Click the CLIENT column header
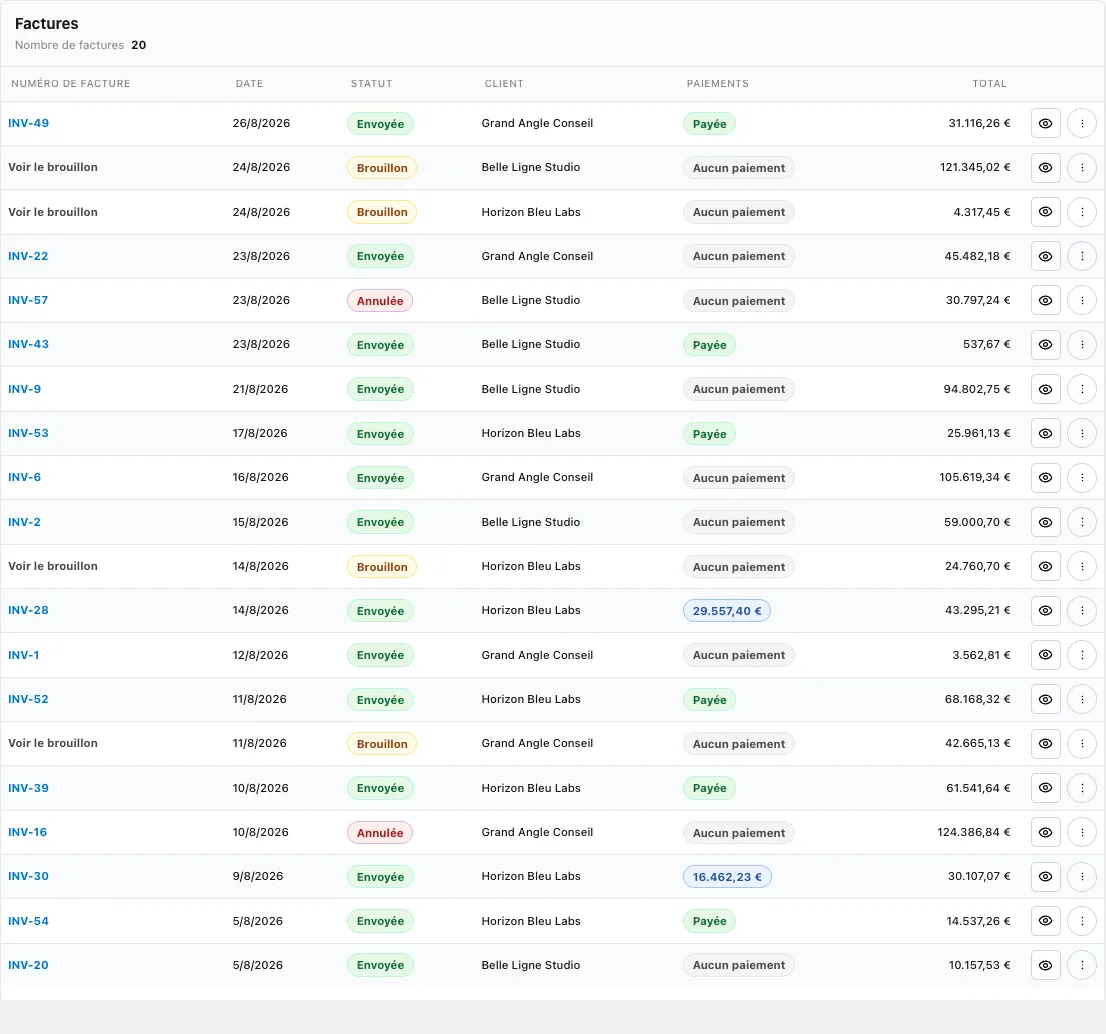This screenshot has height=1034, width=1106. pos(504,83)
